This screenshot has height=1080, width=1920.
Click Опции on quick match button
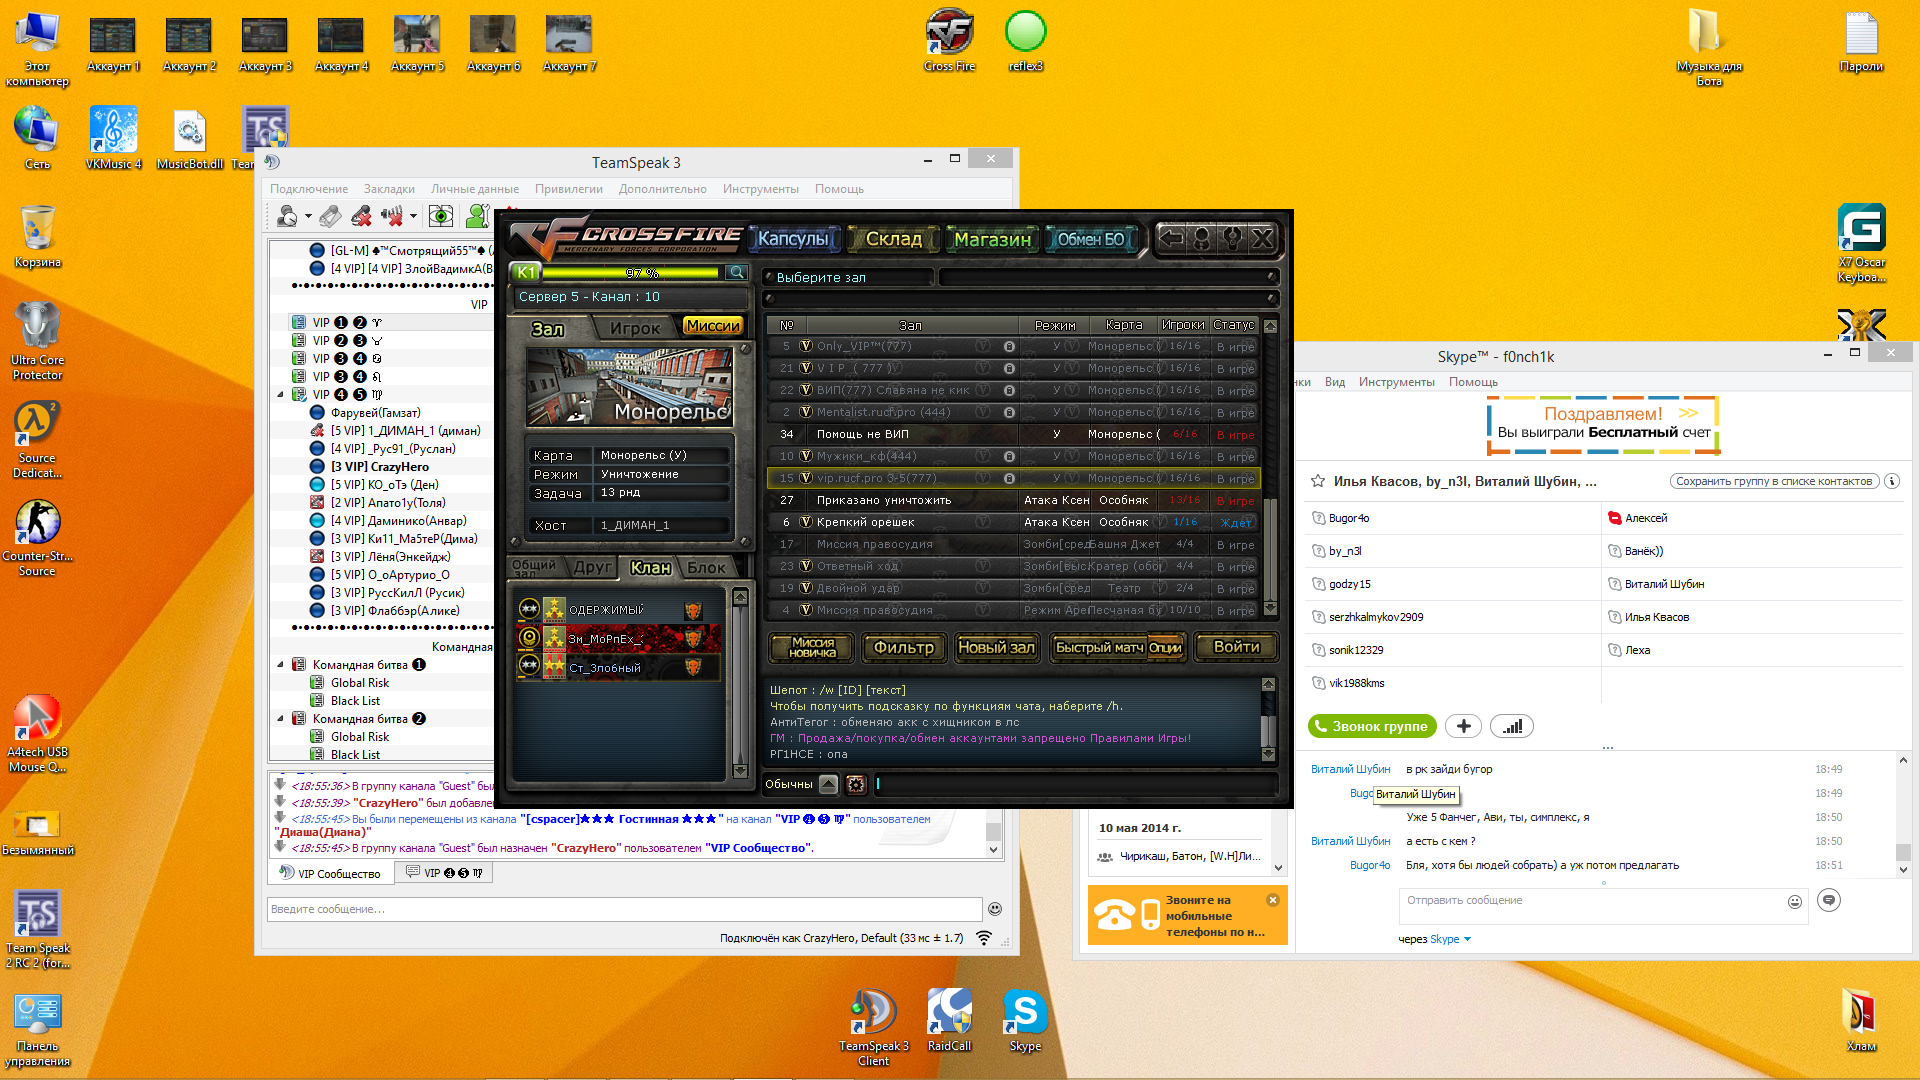(1165, 648)
